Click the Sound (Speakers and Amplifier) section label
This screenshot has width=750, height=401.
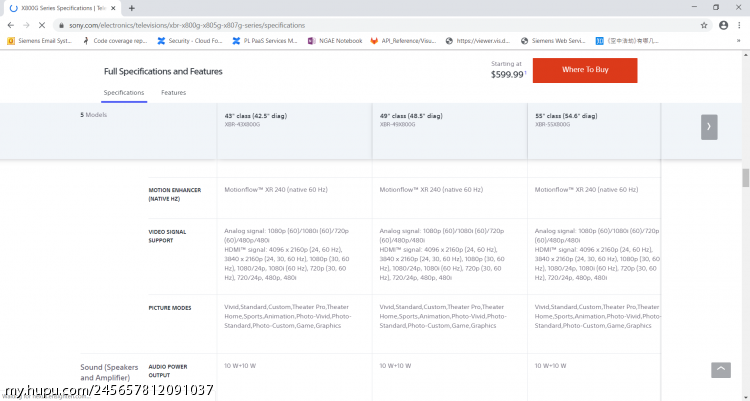109,372
